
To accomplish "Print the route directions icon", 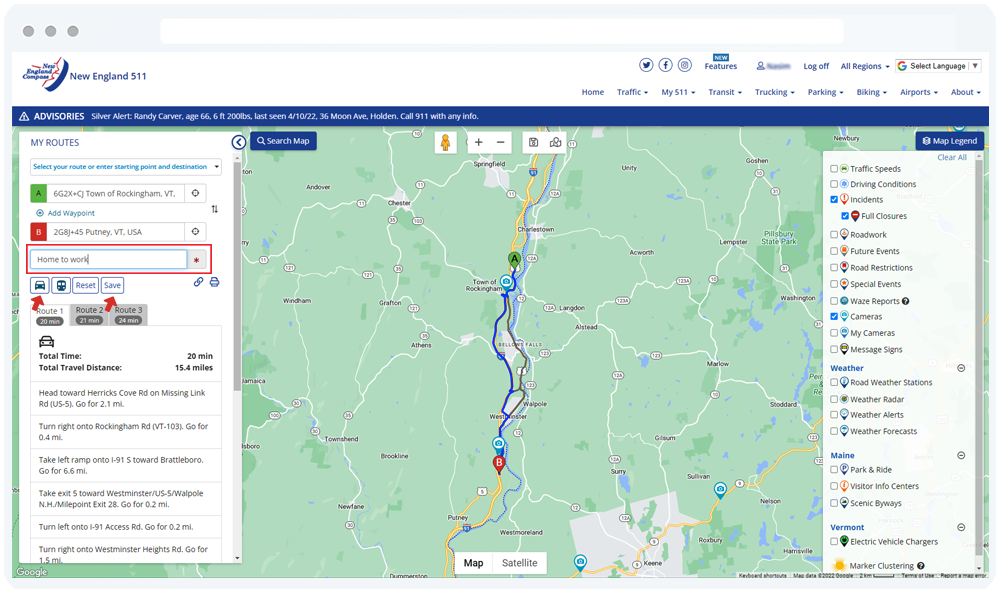I will (x=214, y=281).
